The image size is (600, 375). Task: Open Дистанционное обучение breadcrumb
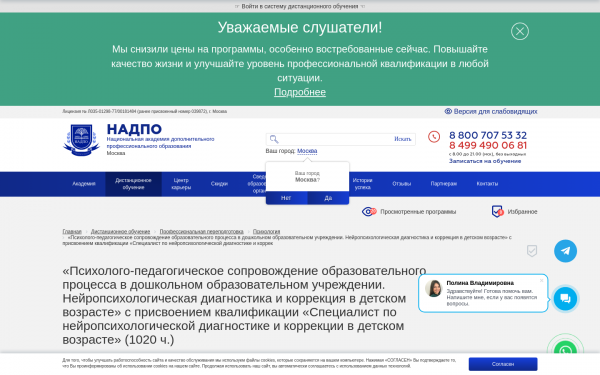pyautogui.click(x=121, y=232)
